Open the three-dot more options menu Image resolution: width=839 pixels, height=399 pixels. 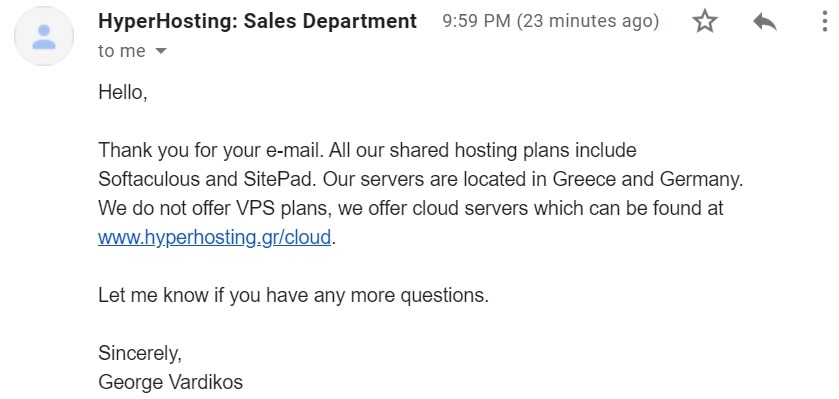click(825, 22)
